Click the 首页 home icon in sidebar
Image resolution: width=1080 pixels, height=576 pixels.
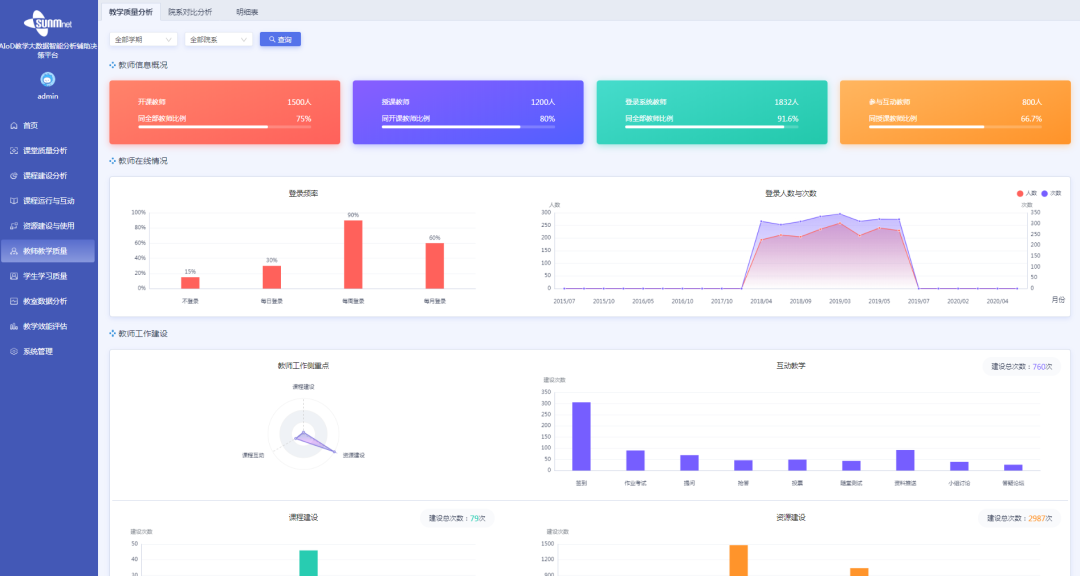14,125
